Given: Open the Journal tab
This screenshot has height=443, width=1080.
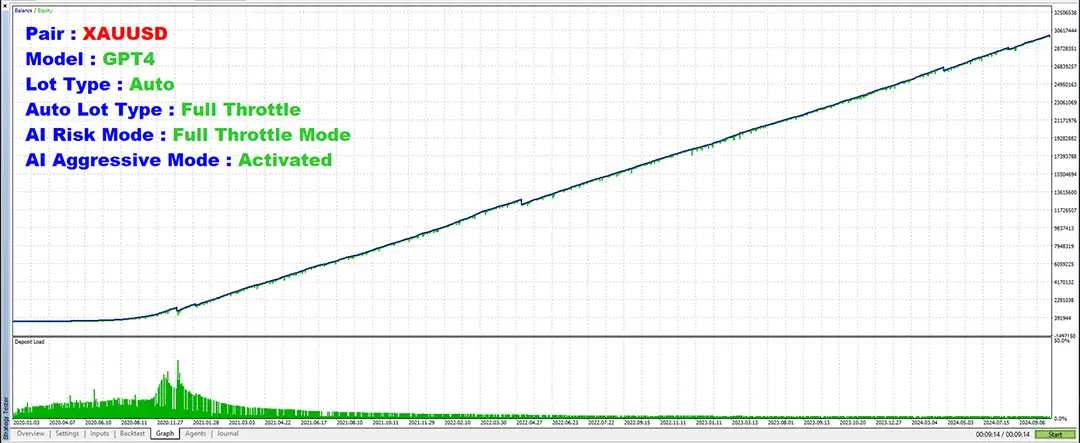Looking at the screenshot, I should tap(228, 434).
